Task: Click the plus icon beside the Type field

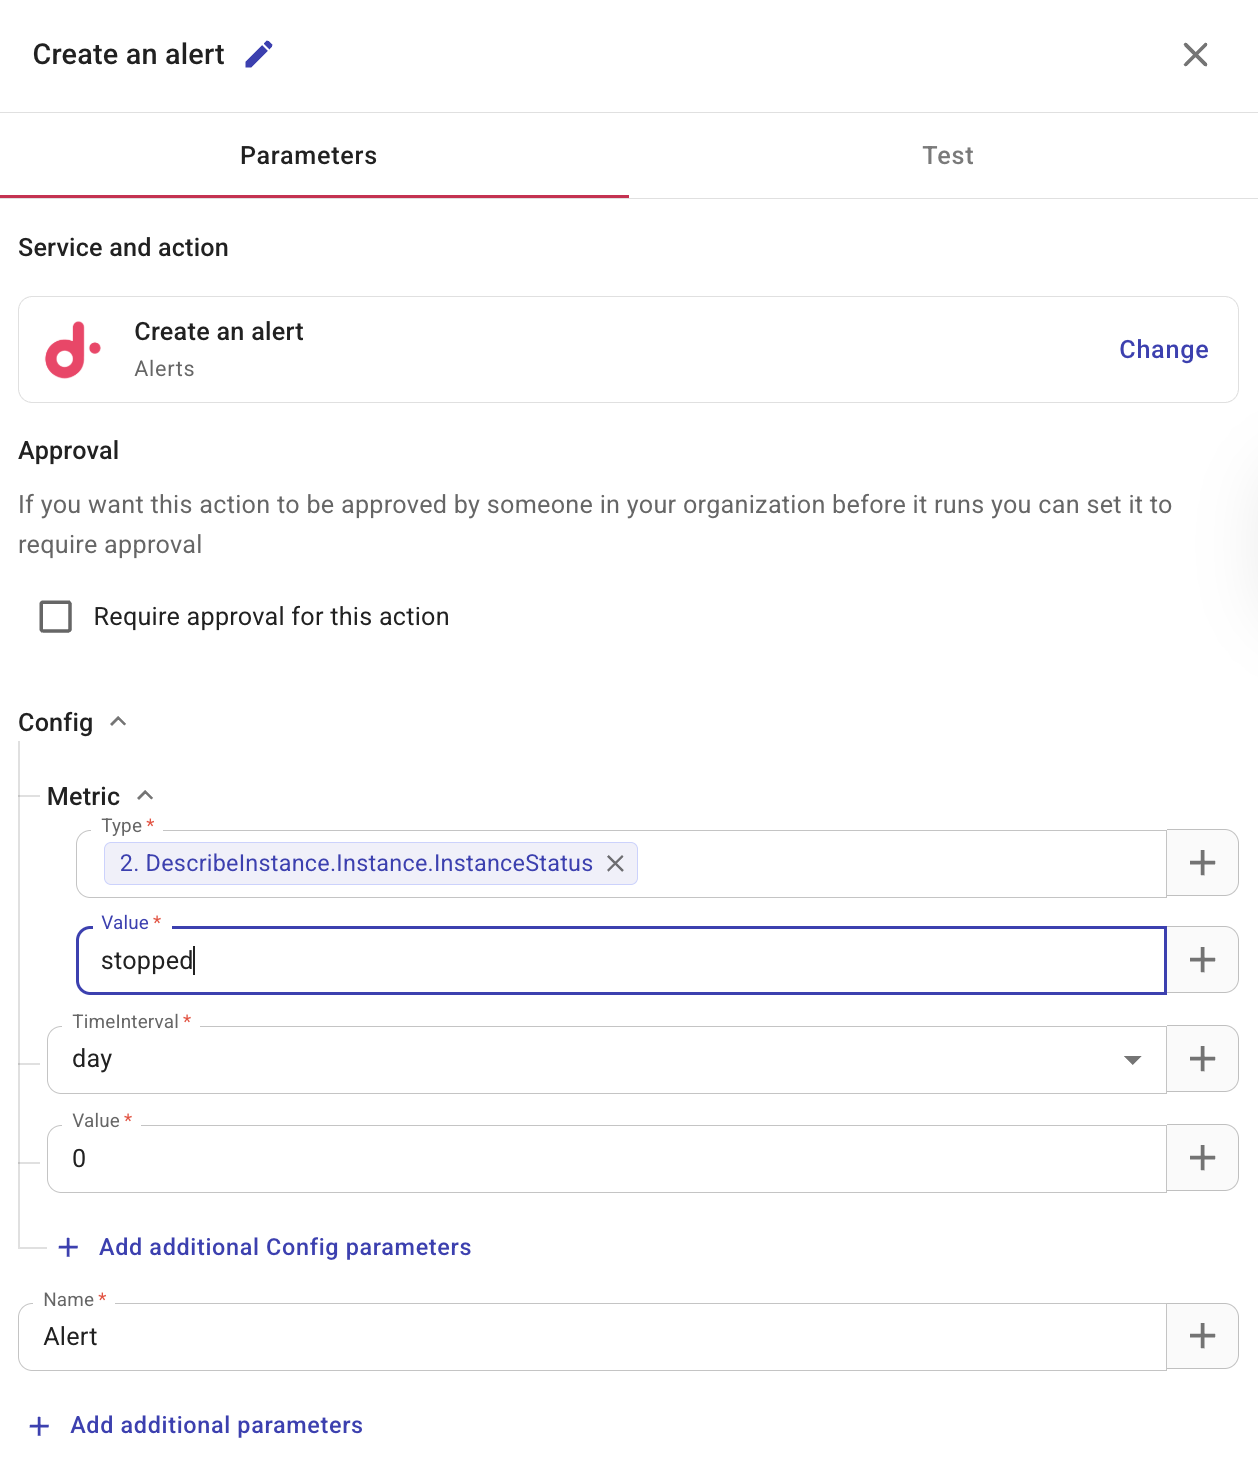Action: [x=1202, y=862]
